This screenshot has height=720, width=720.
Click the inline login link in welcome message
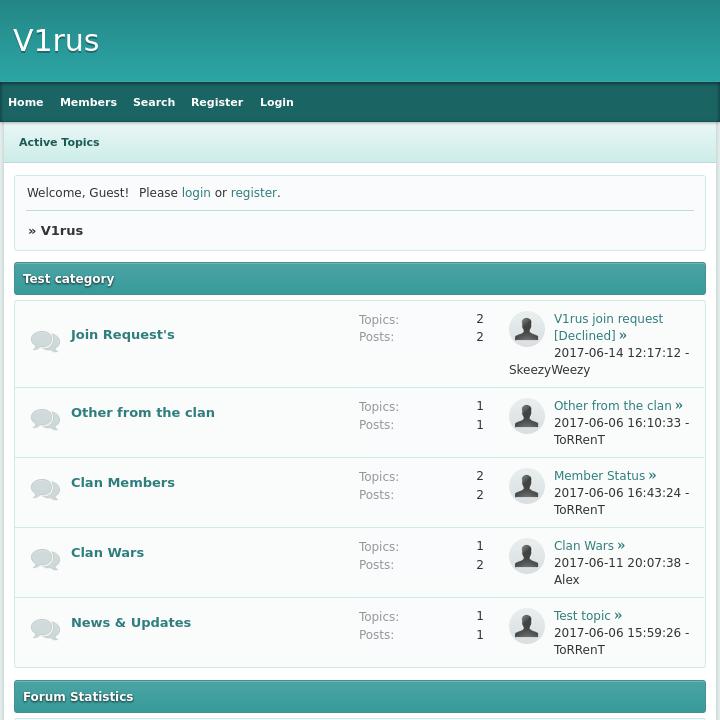[x=196, y=193]
